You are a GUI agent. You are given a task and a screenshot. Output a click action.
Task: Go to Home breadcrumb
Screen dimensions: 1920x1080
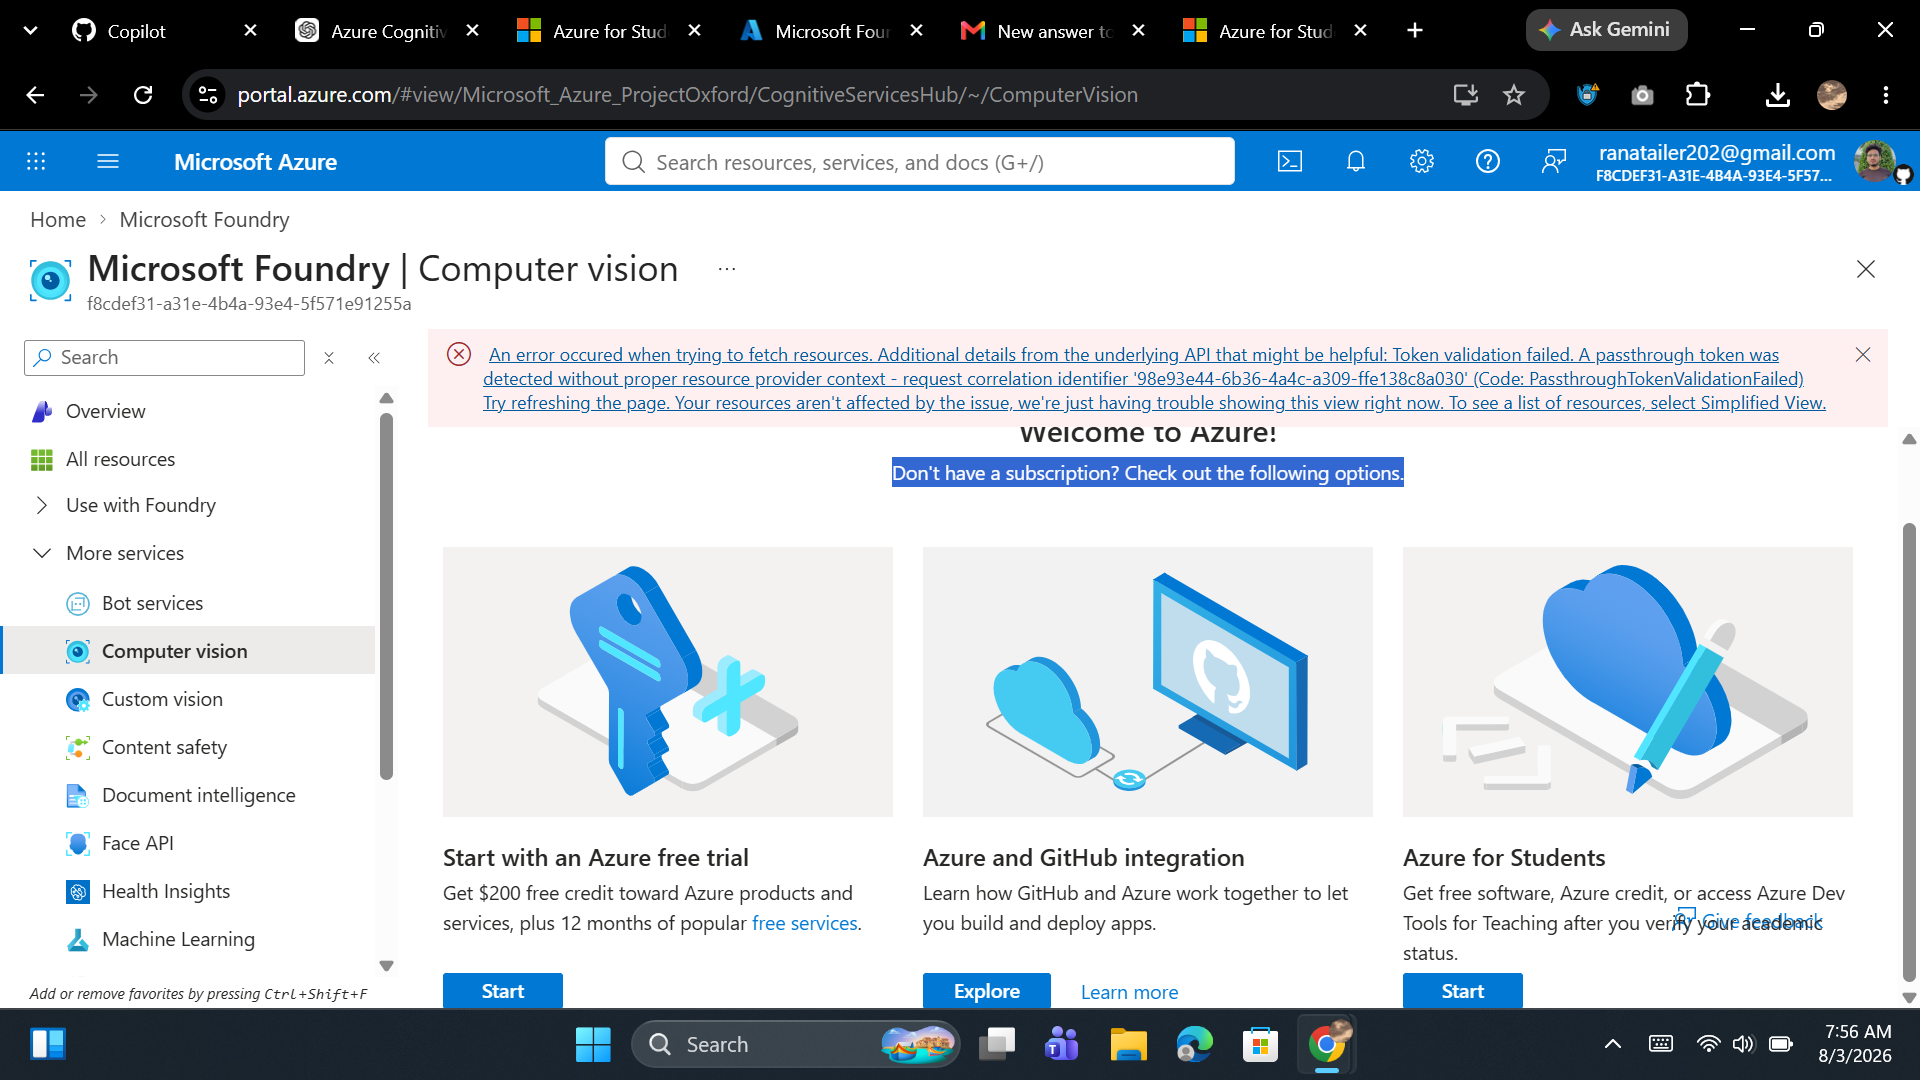click(58, 220)
